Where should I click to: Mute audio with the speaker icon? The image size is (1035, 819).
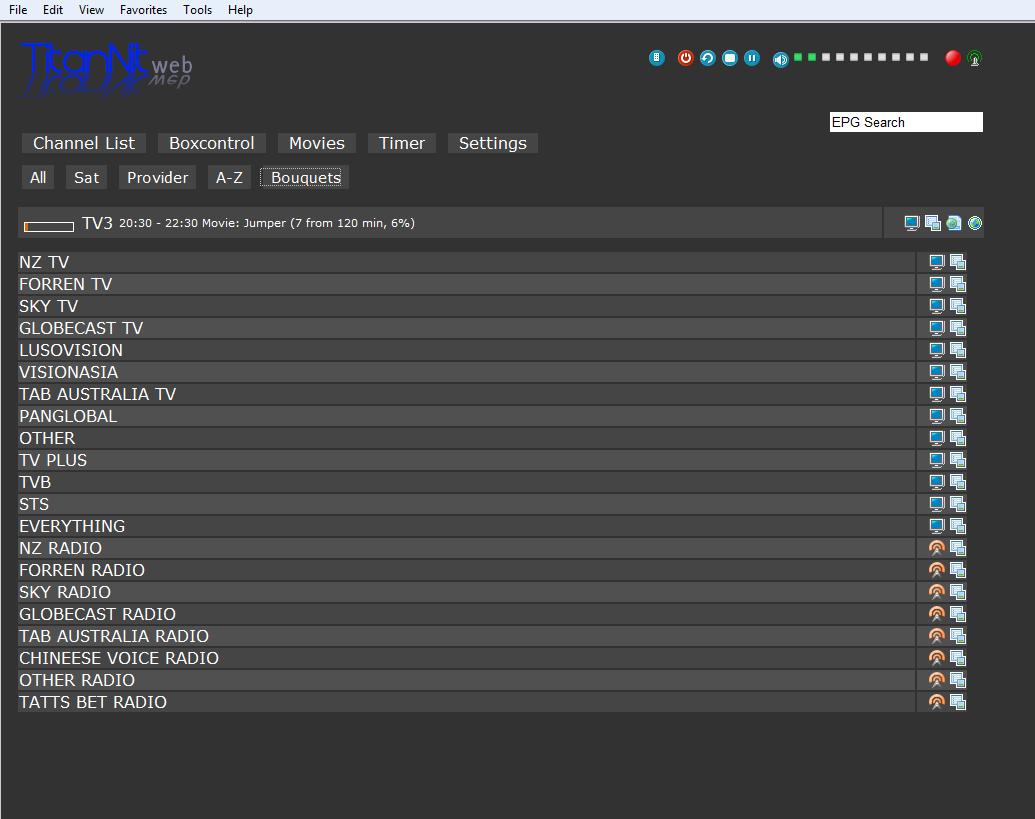pyautogui.click(x=780, y=59)
